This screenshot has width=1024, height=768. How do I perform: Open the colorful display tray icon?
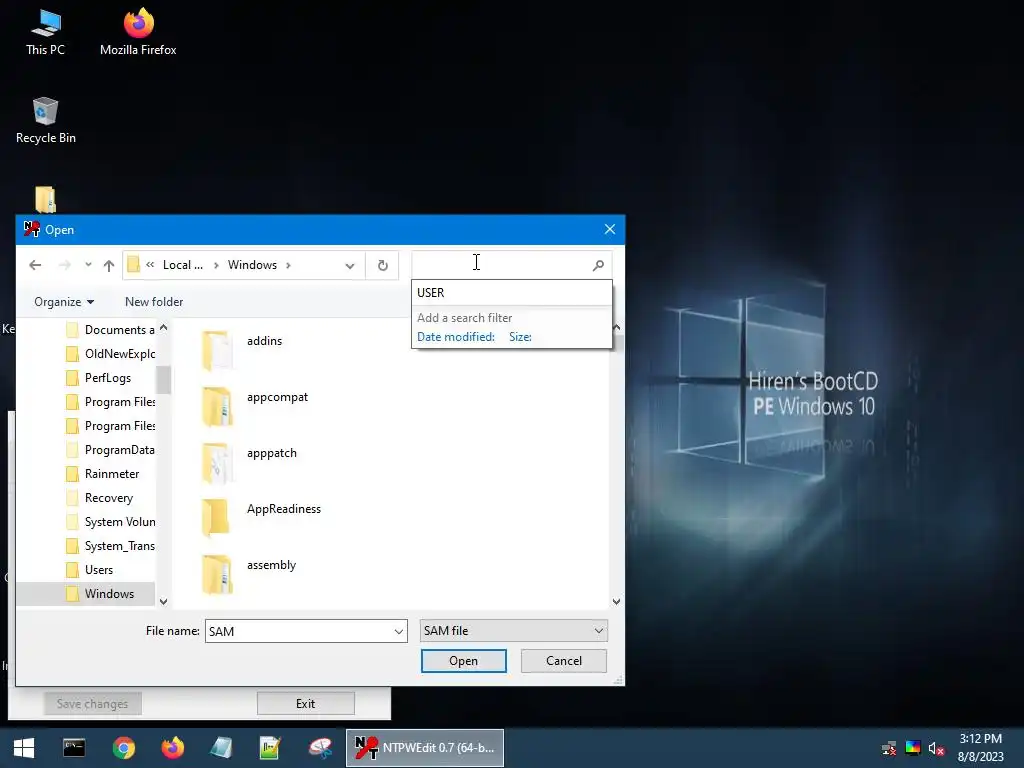912,748
